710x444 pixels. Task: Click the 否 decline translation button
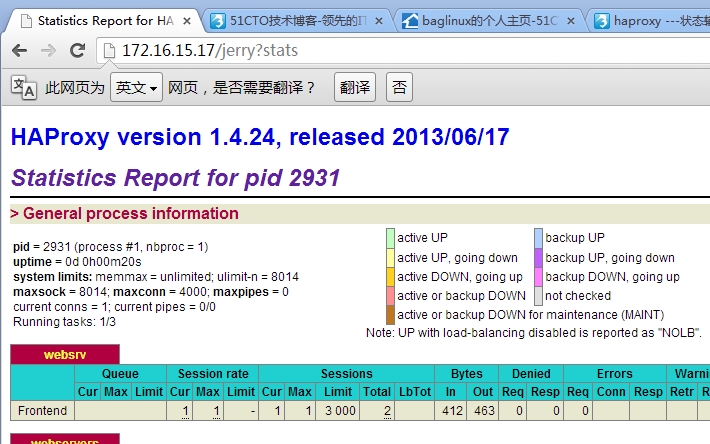coord(399,87)
